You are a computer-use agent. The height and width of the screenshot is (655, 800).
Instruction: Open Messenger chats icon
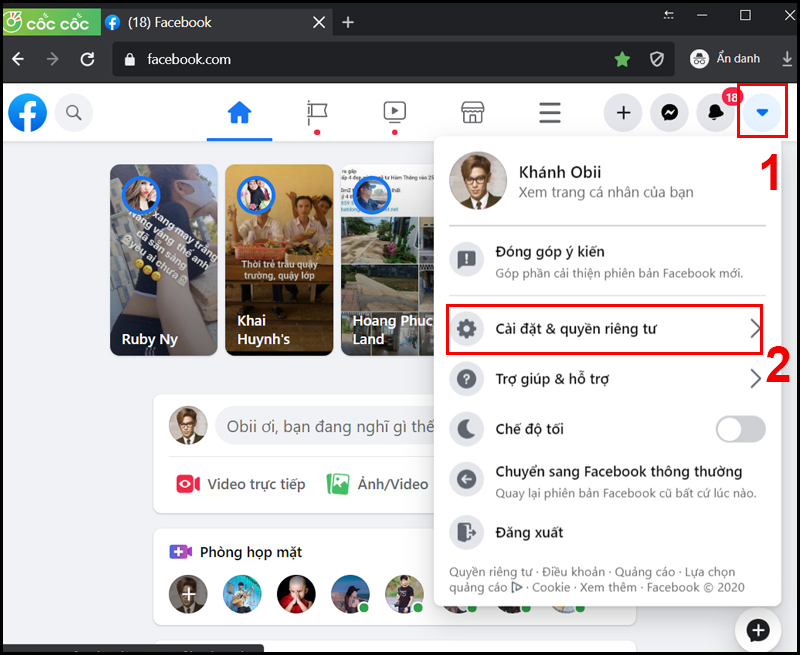(x=669, y=112)
